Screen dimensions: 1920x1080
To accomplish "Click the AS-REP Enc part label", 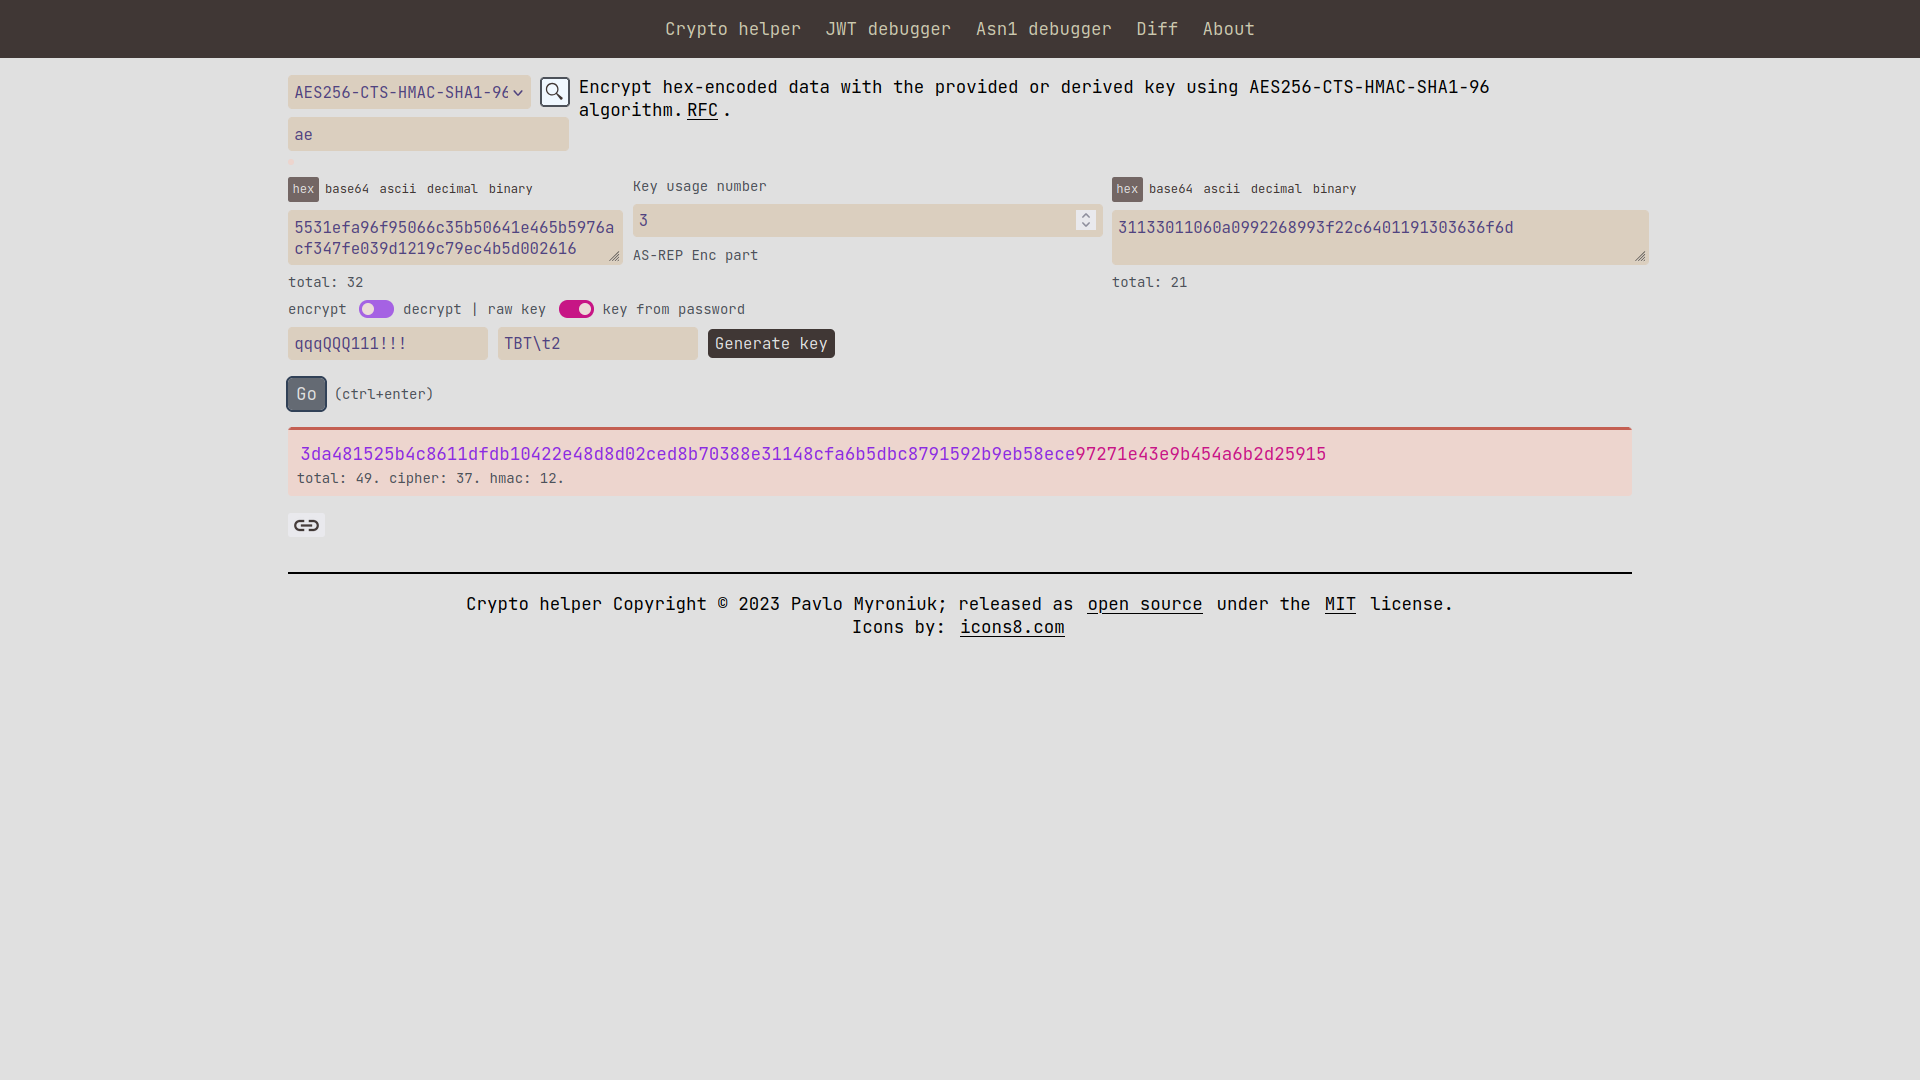I will (x=696, y=255).
